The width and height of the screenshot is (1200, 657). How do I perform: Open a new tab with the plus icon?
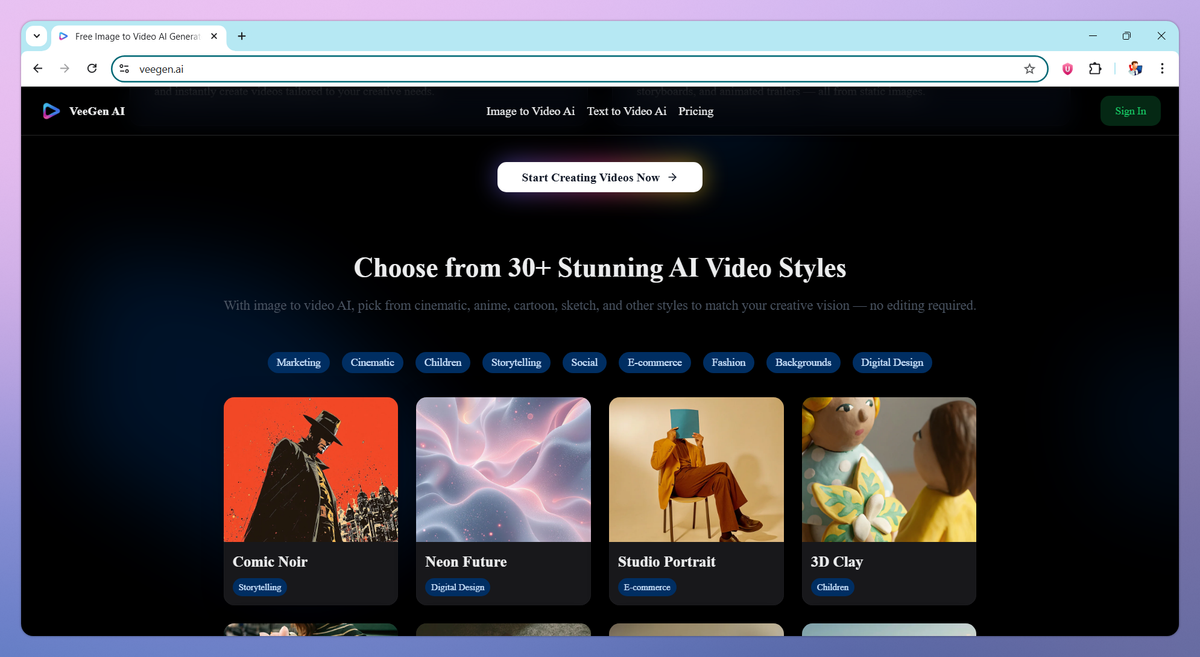pos(241,36)
